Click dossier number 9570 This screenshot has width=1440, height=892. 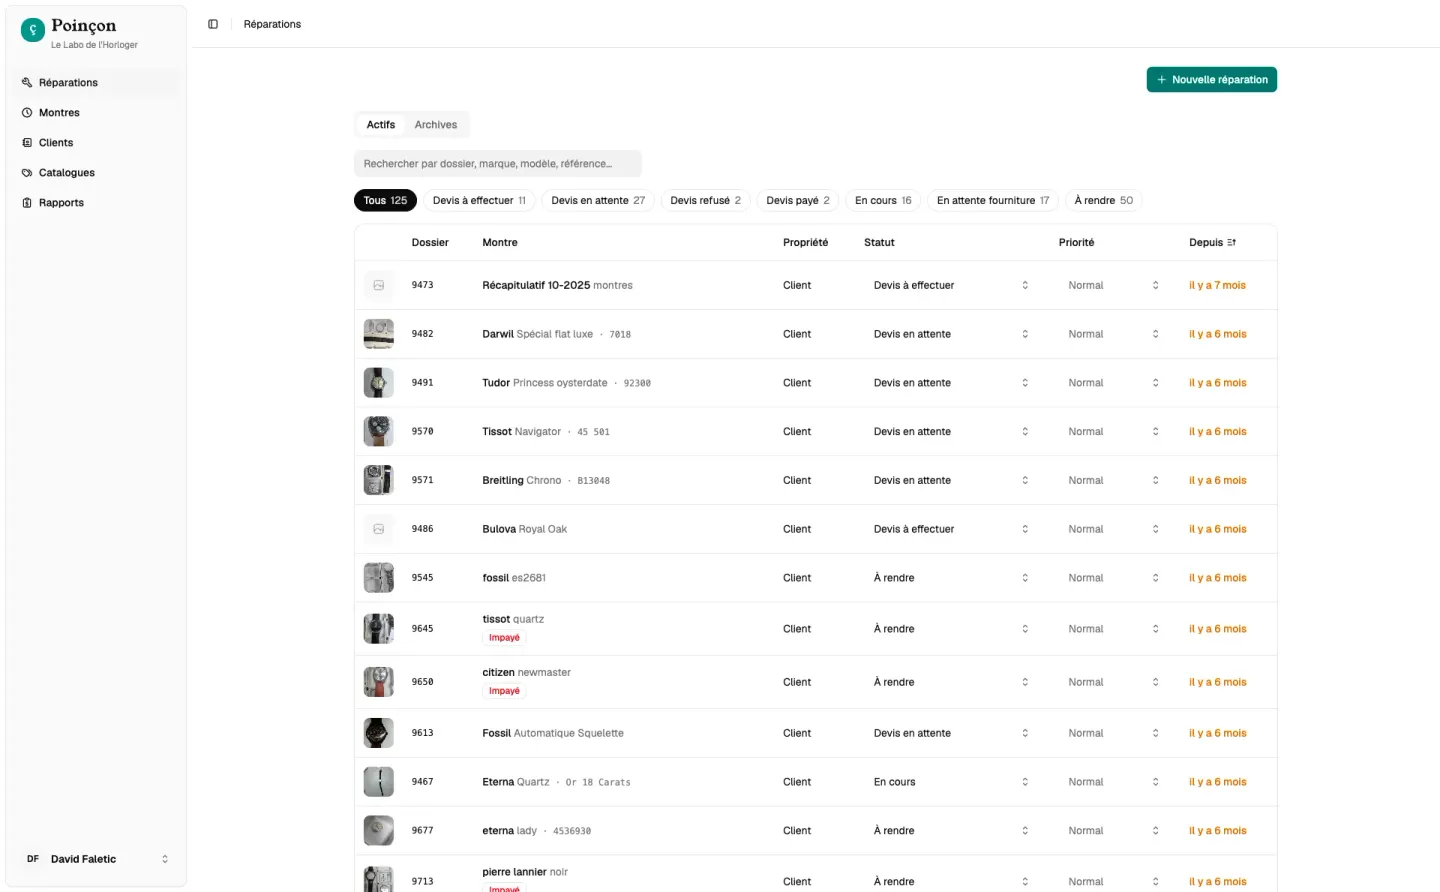[x=423, y=432]
